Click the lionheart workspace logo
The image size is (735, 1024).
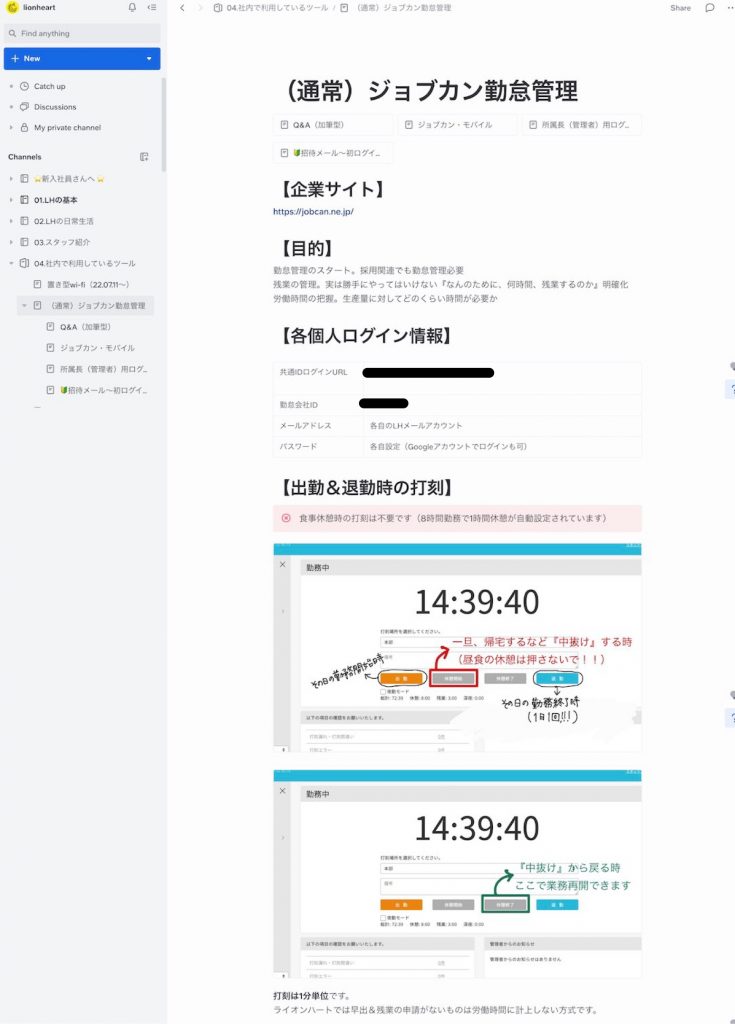tap(12, 7)
